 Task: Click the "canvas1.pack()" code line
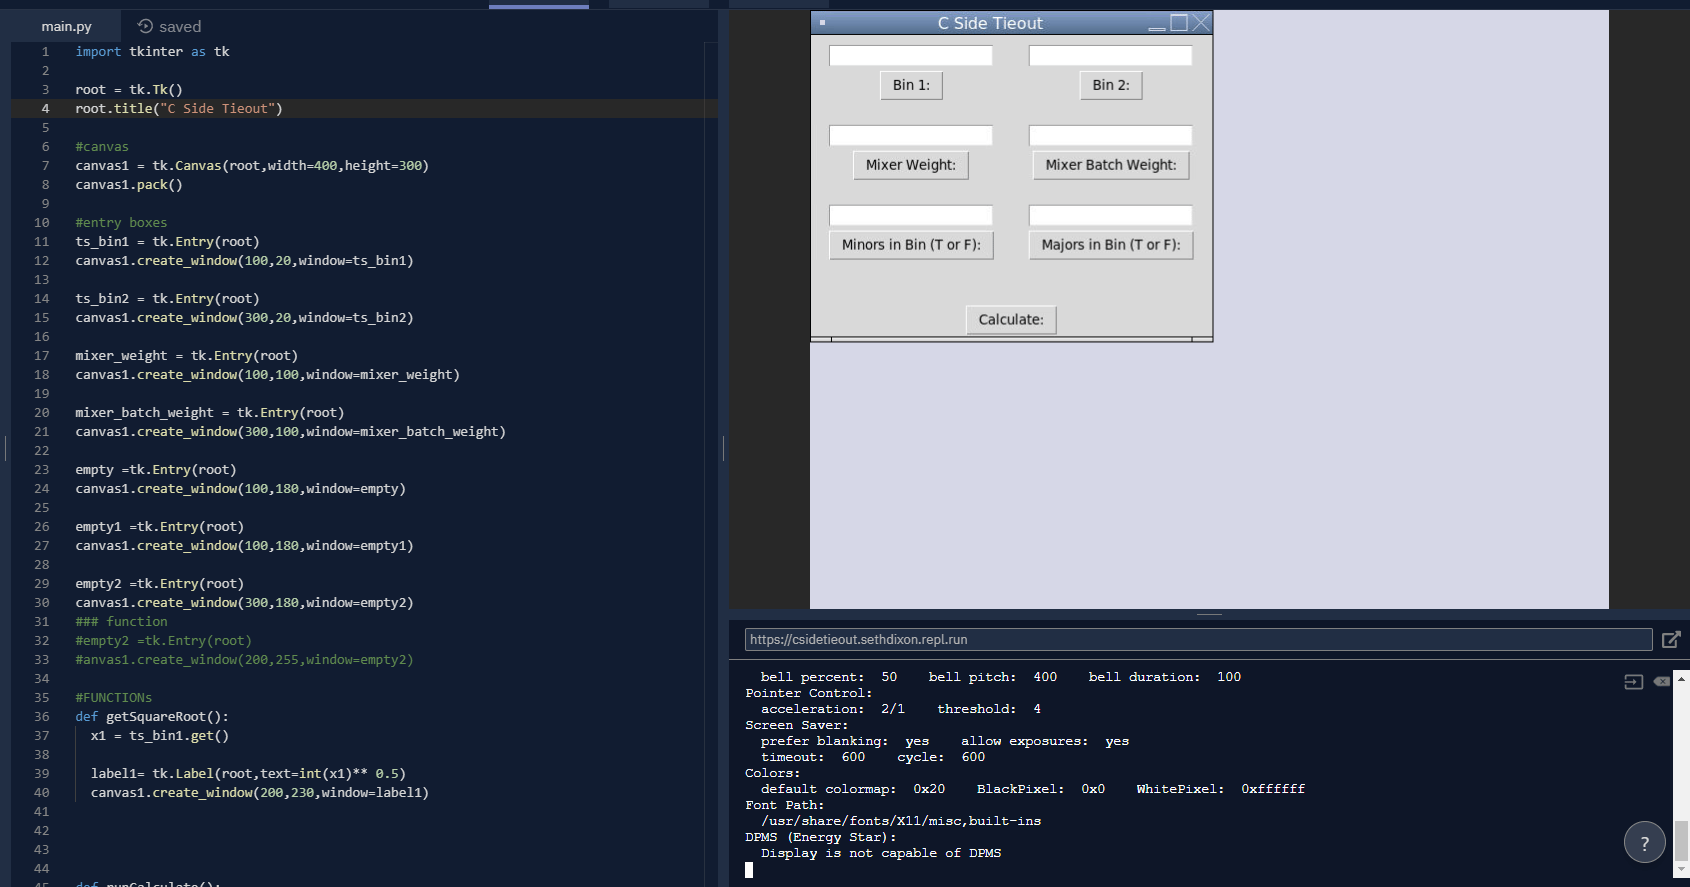[x=129, y=185]
